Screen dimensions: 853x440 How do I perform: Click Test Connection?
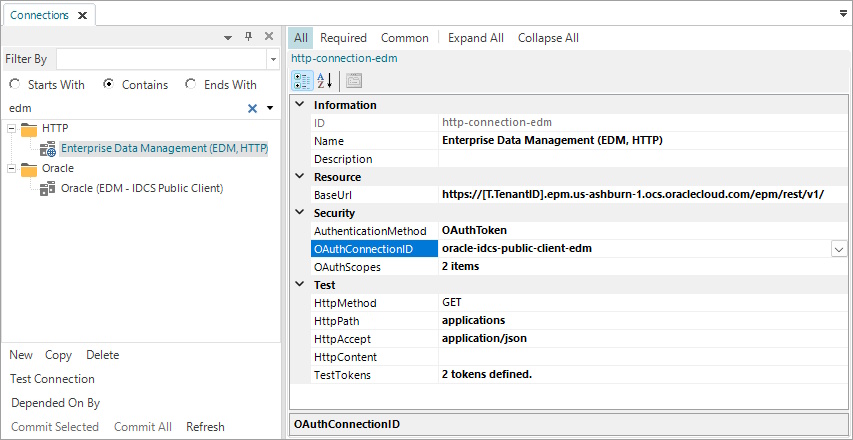pyautogui.click(x=52, y=379)
